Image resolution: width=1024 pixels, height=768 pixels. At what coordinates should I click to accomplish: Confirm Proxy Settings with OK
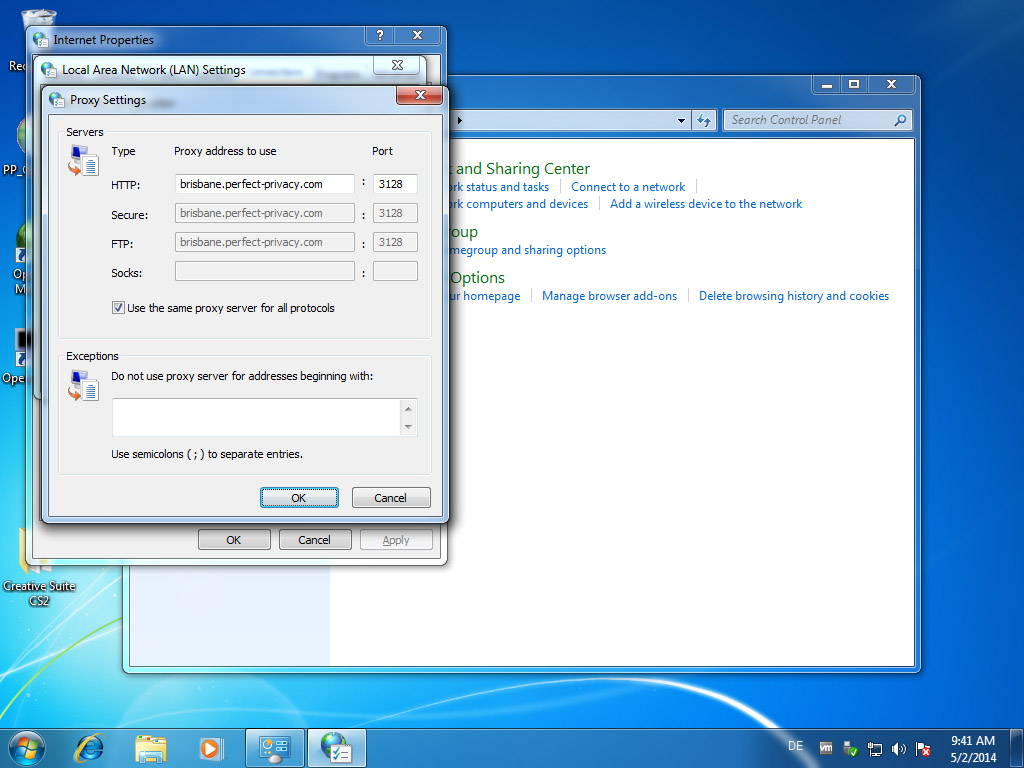coord(299,497)
